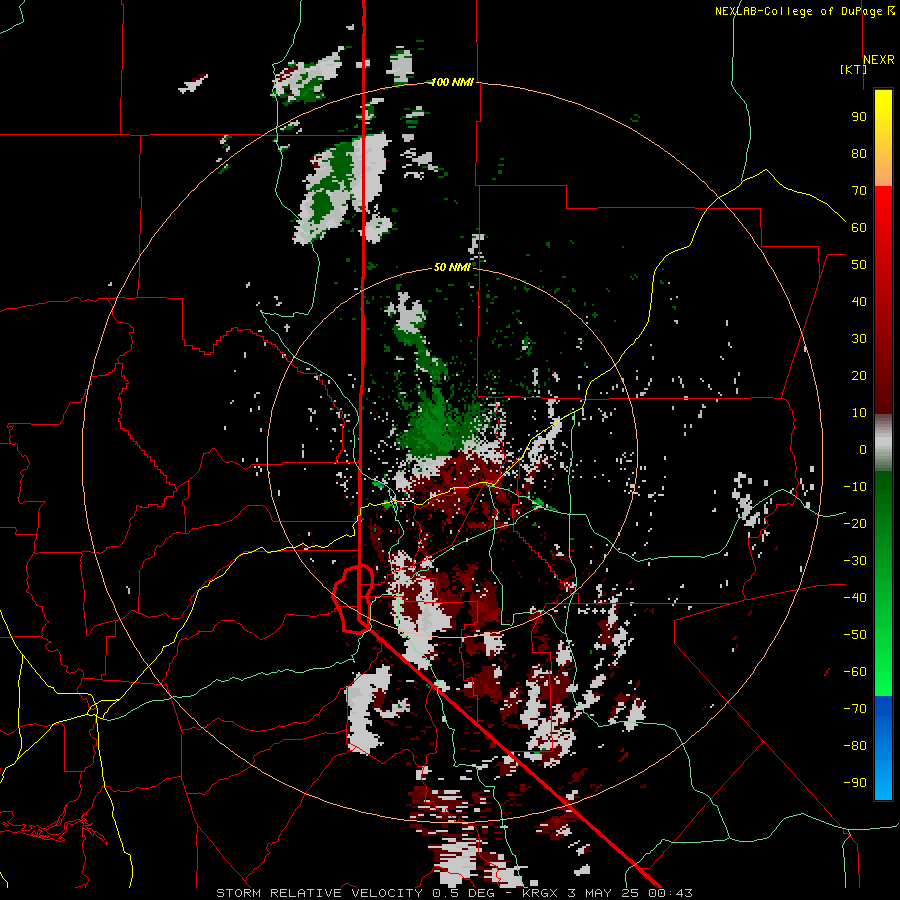
Task: Click the -70 value on velocity scale
Action: coord(855,708)
